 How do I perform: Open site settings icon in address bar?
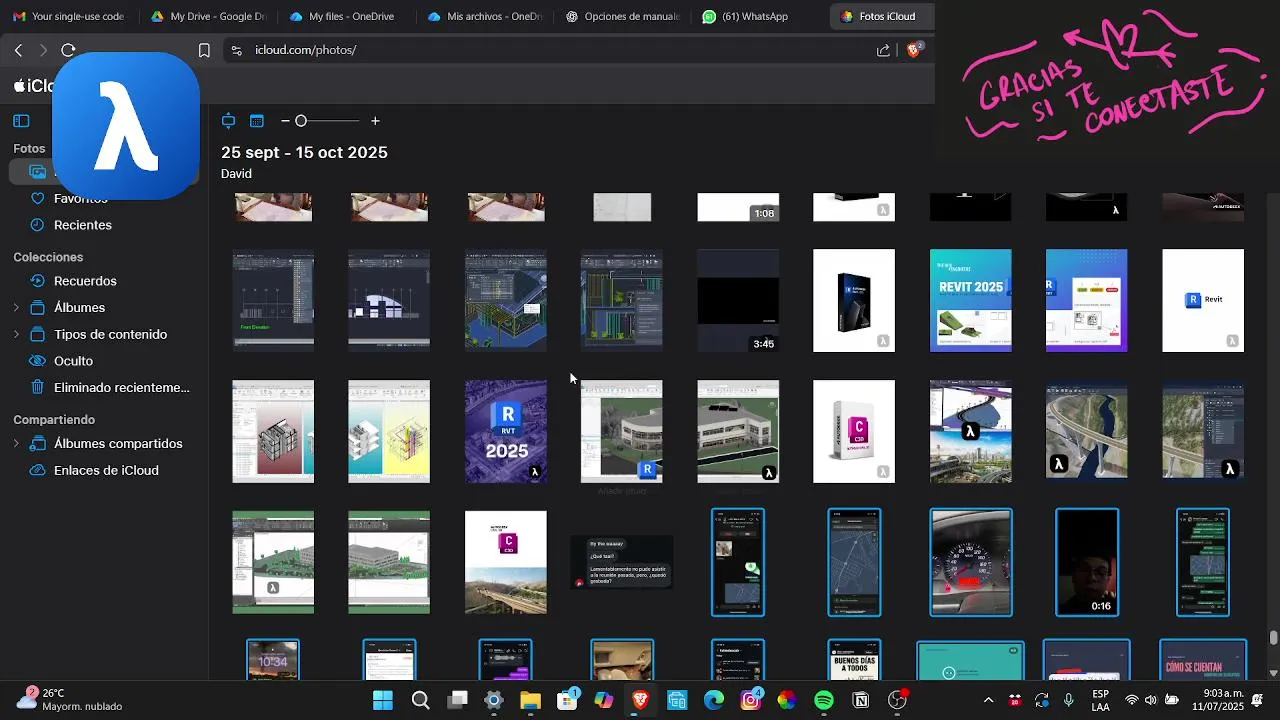pos(235,50)
